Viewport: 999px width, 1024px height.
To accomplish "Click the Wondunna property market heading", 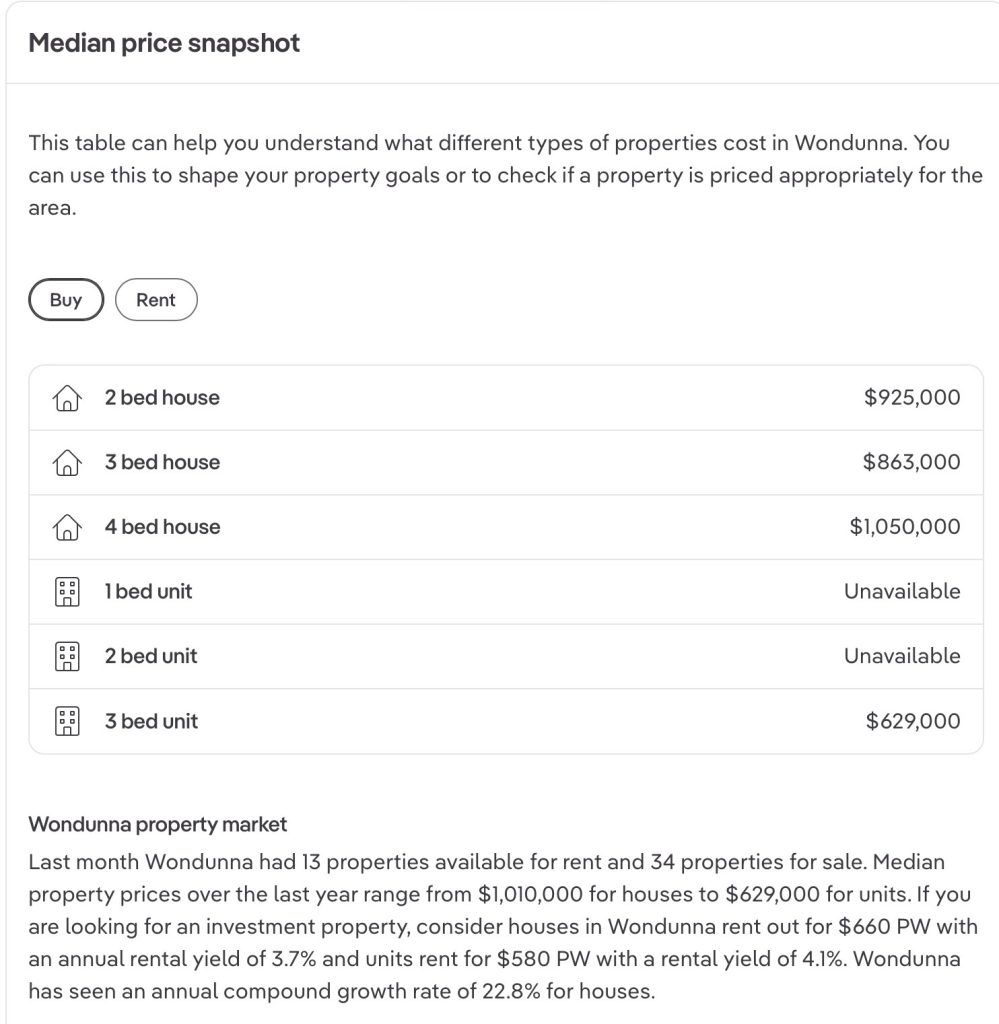I will (x=157, y=824).
